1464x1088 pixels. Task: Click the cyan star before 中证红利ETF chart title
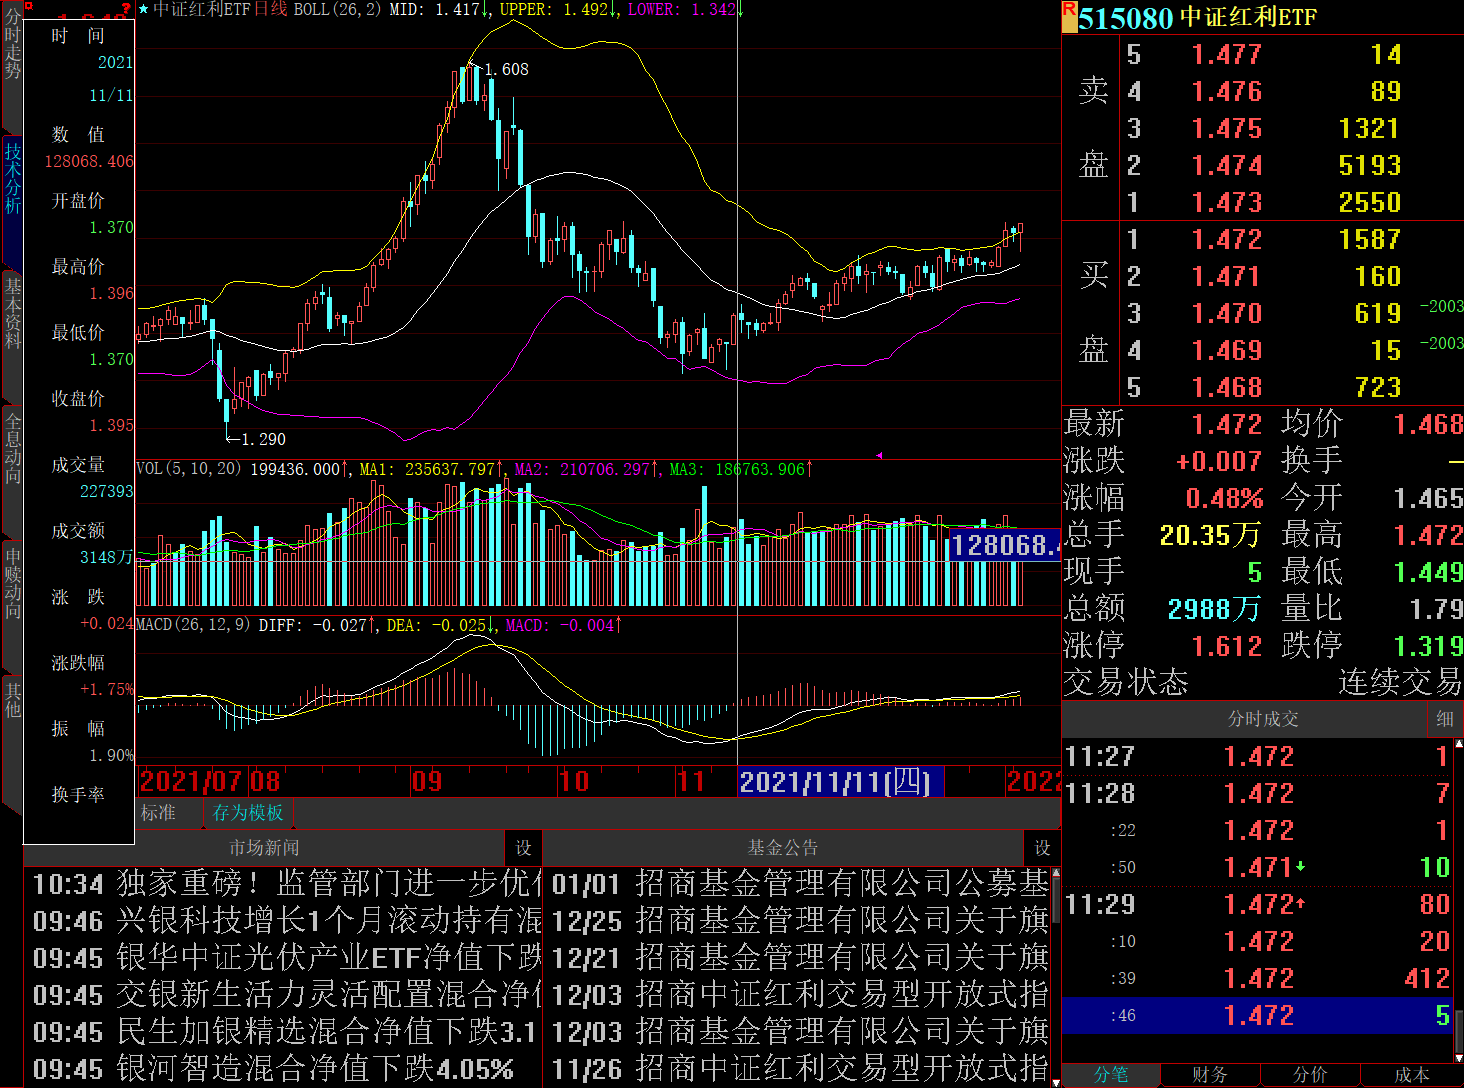click(144, 10)
